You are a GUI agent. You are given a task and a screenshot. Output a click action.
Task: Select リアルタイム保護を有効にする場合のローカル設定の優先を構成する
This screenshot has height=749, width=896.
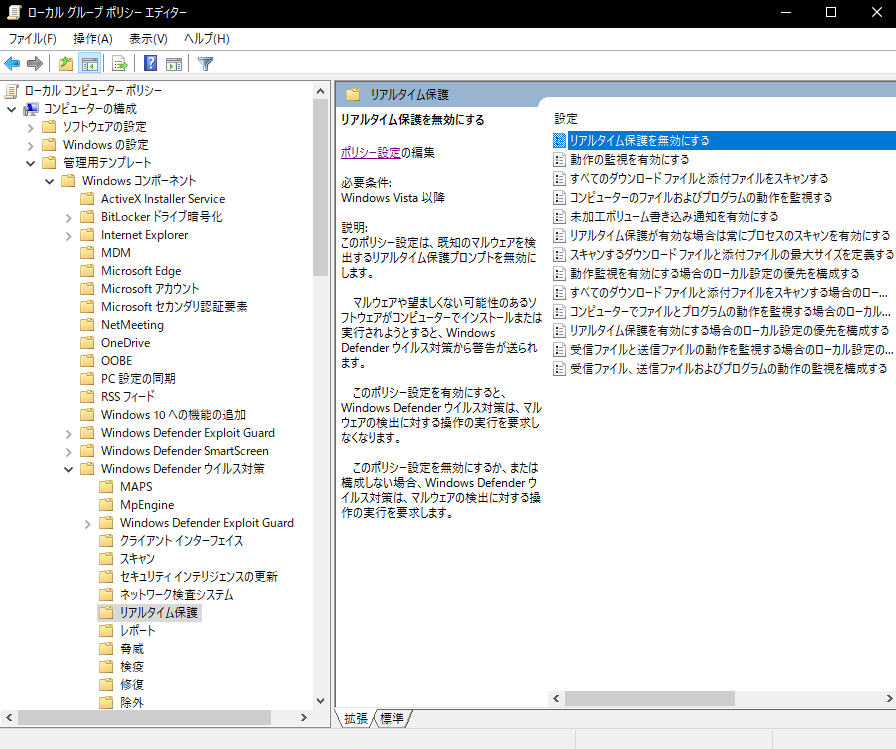(729, 330)
